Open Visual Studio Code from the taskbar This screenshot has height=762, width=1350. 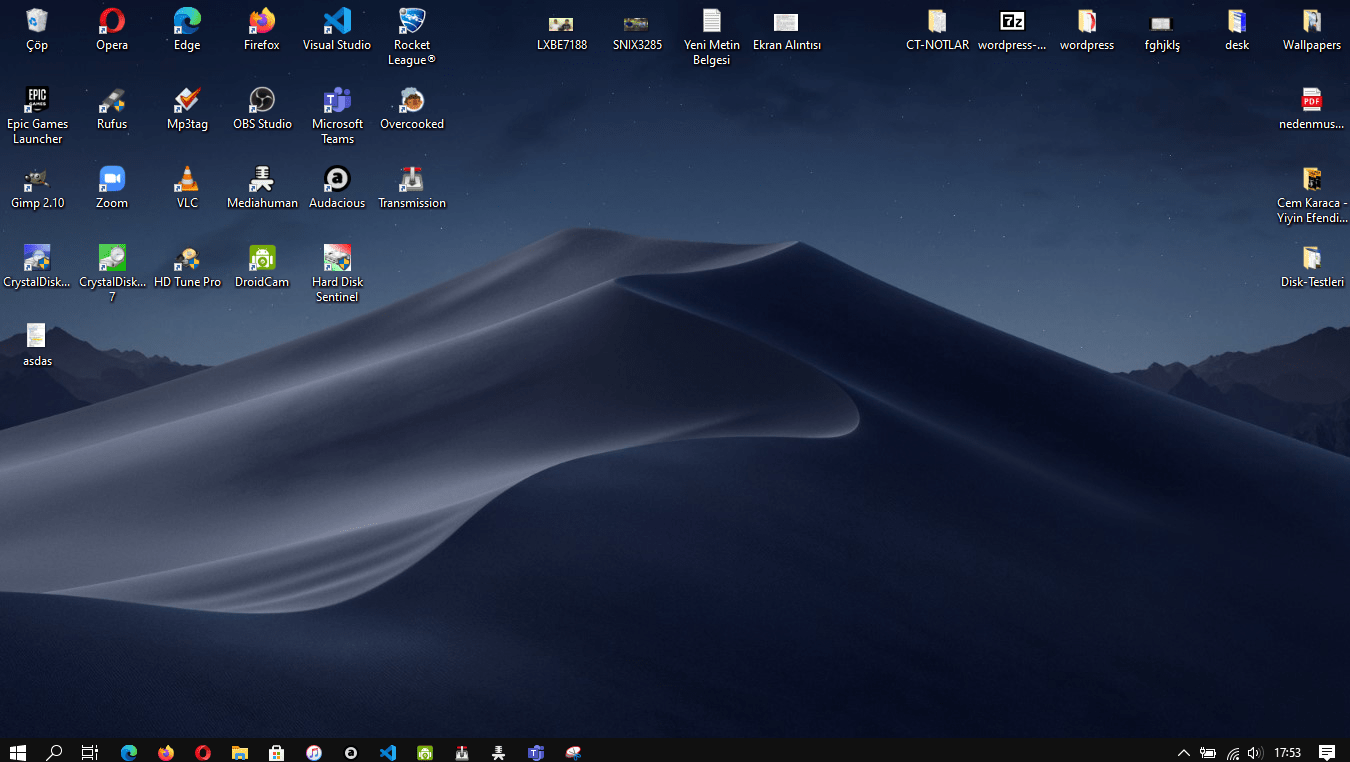pos(388,752)
